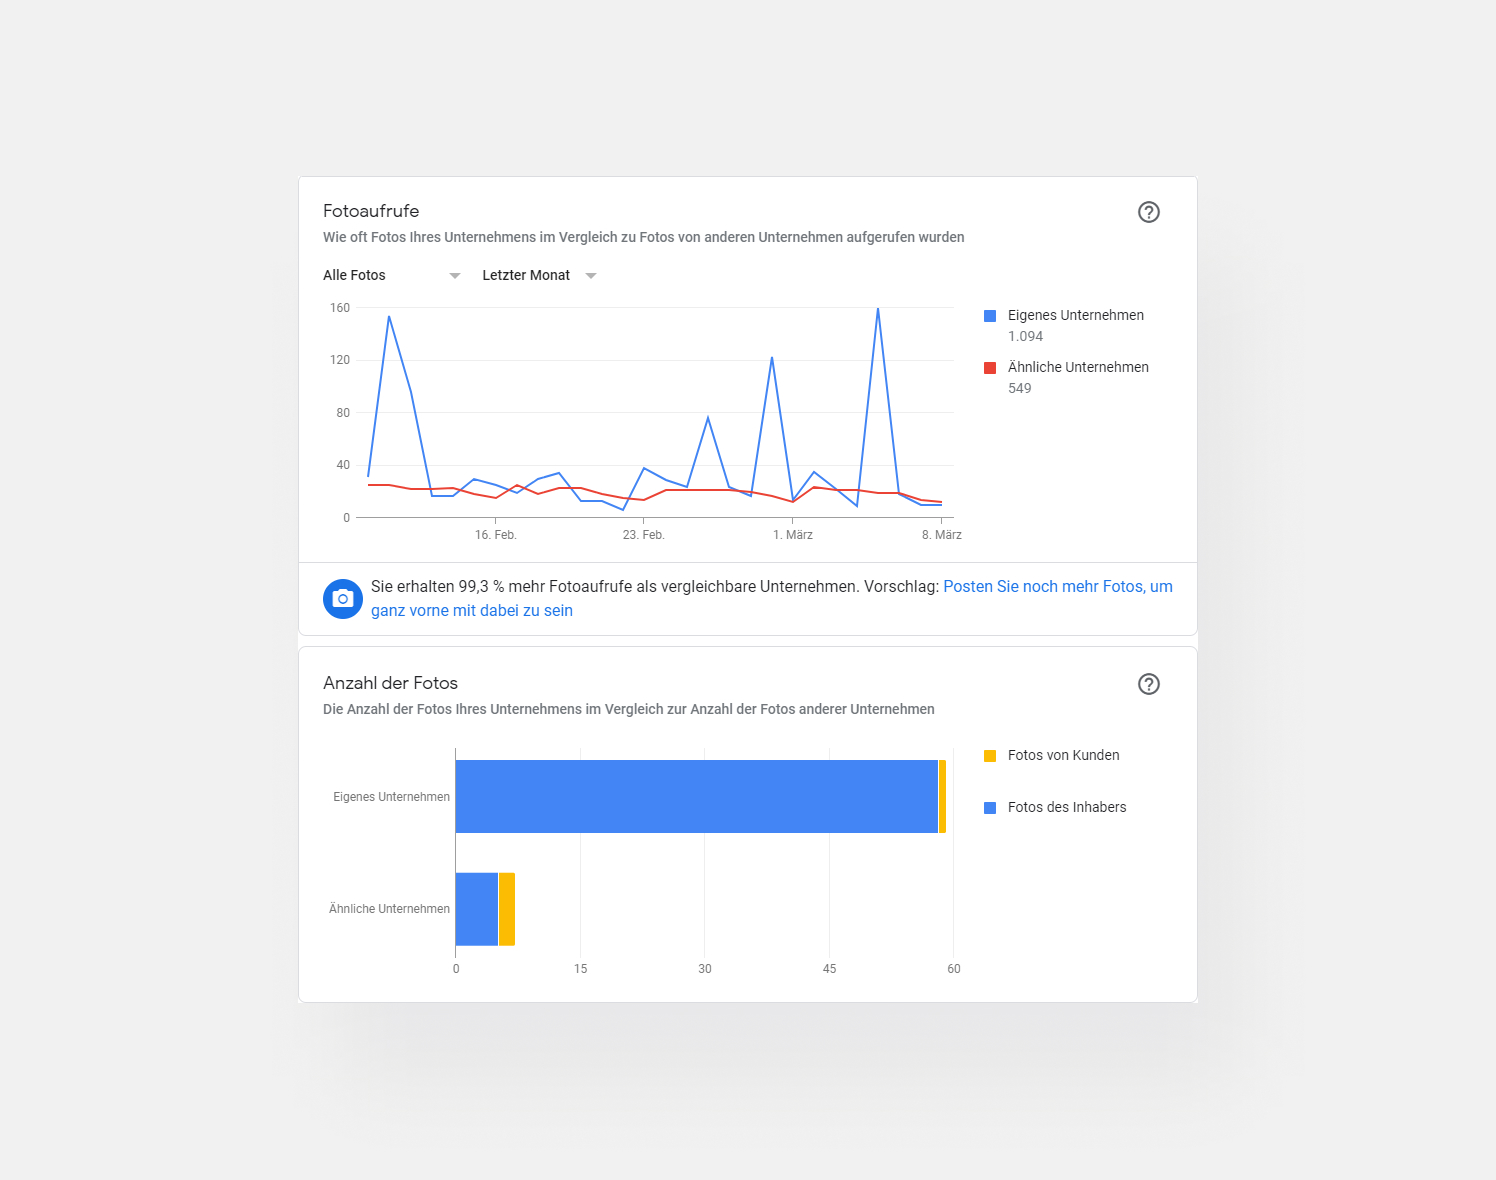
Task: Click the yellow Fotos von Kunden legend swatch
Action: point(990,756)
